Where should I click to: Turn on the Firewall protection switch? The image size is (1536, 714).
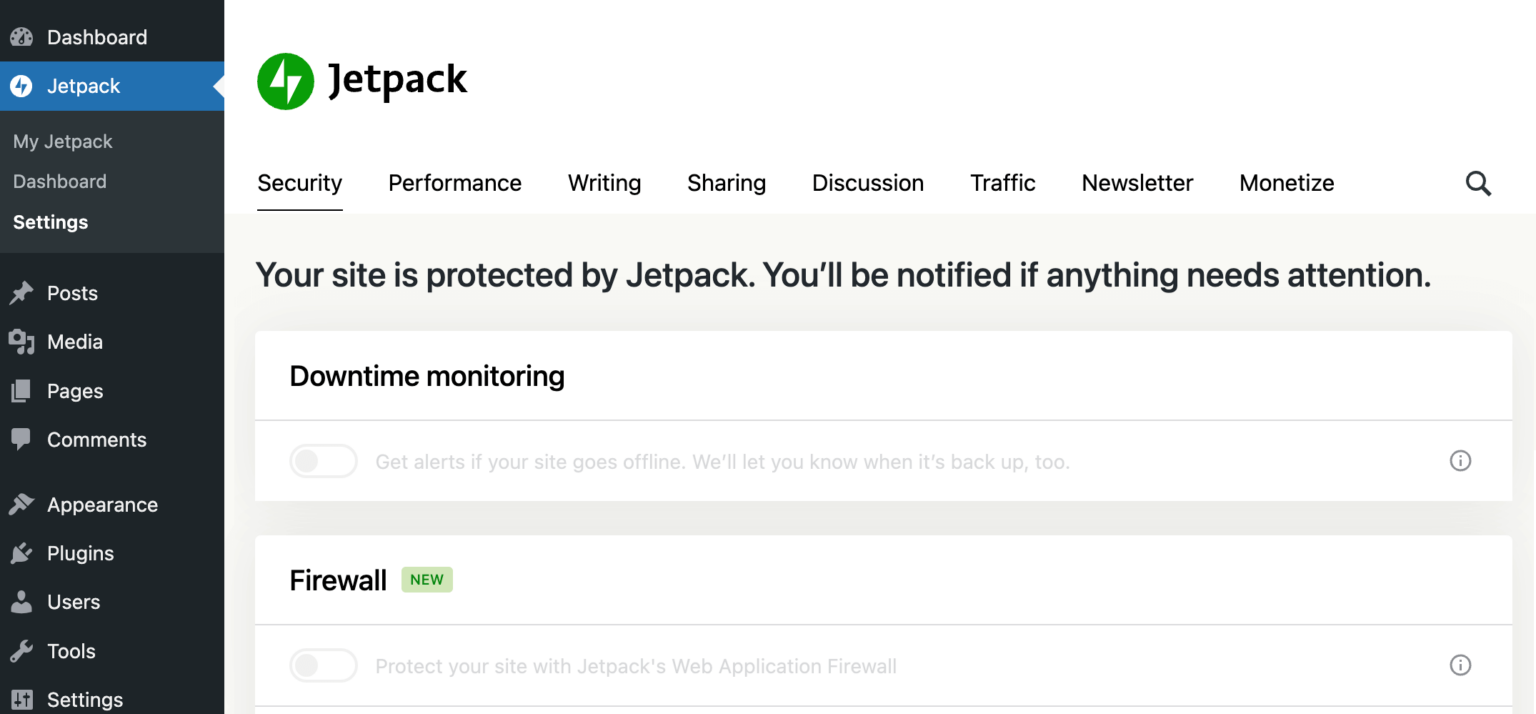(x=323, y=665)
